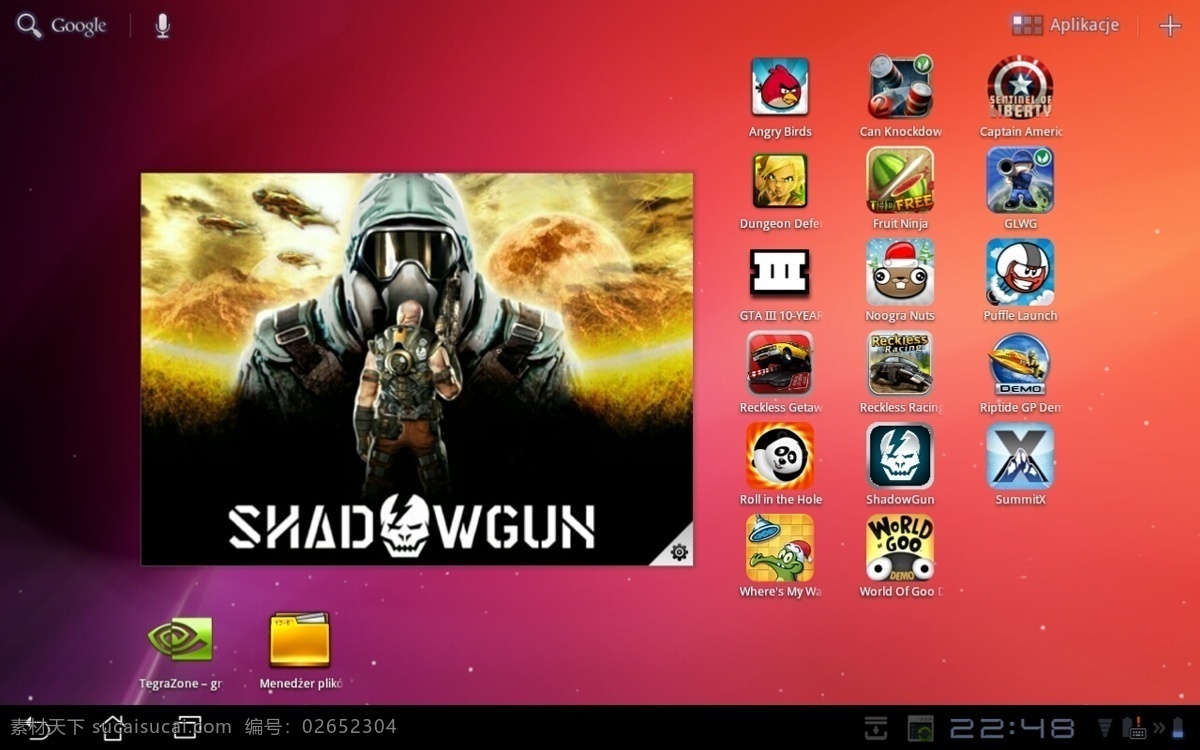Viewport: 1200px width, 750px height.
Task: Tap the plus button to customize home screen
Action: (x=1170, y=26)
